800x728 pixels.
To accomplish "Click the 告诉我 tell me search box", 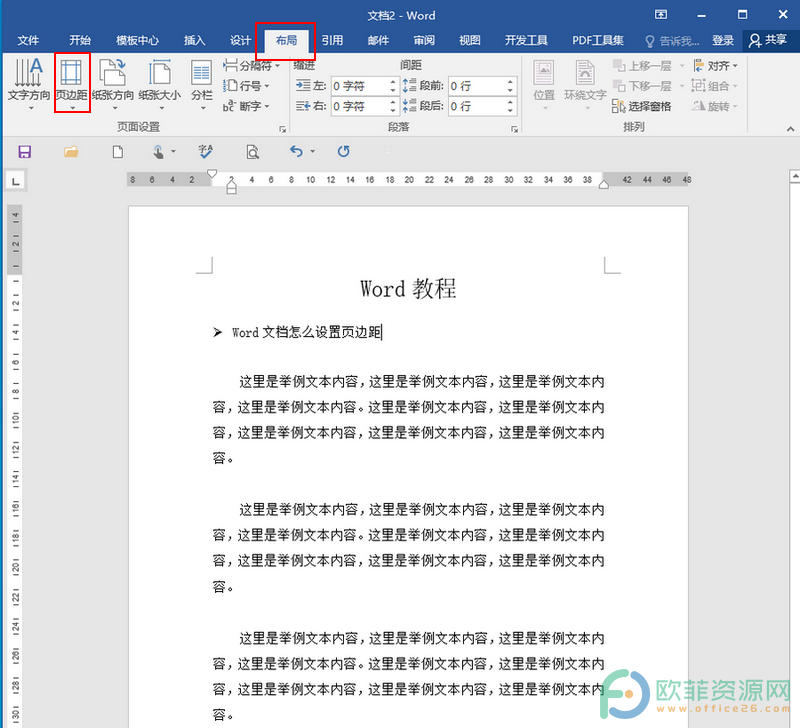I will (672, 41).
